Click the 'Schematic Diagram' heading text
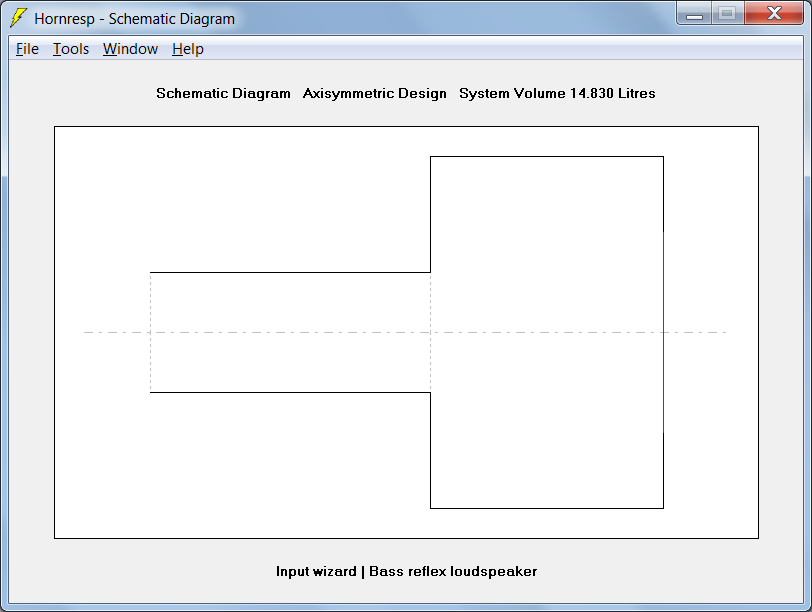This screenshot has width=812, height=612. tap(223, 93)
